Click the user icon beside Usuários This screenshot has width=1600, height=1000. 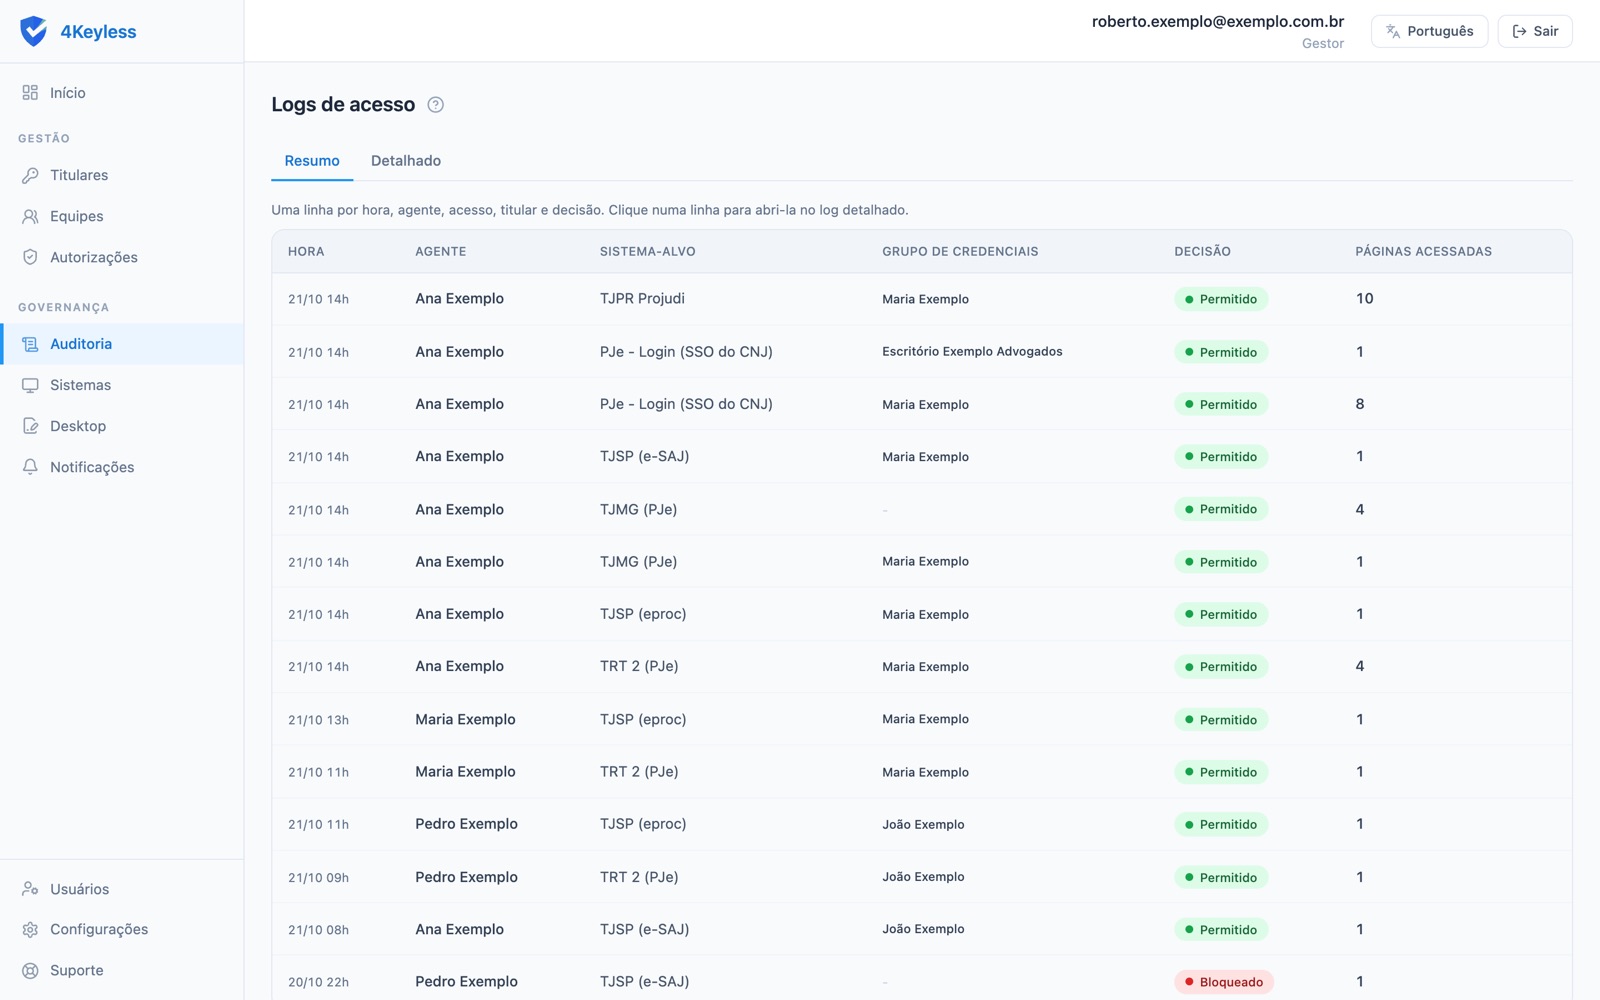[x=30, y=889]
